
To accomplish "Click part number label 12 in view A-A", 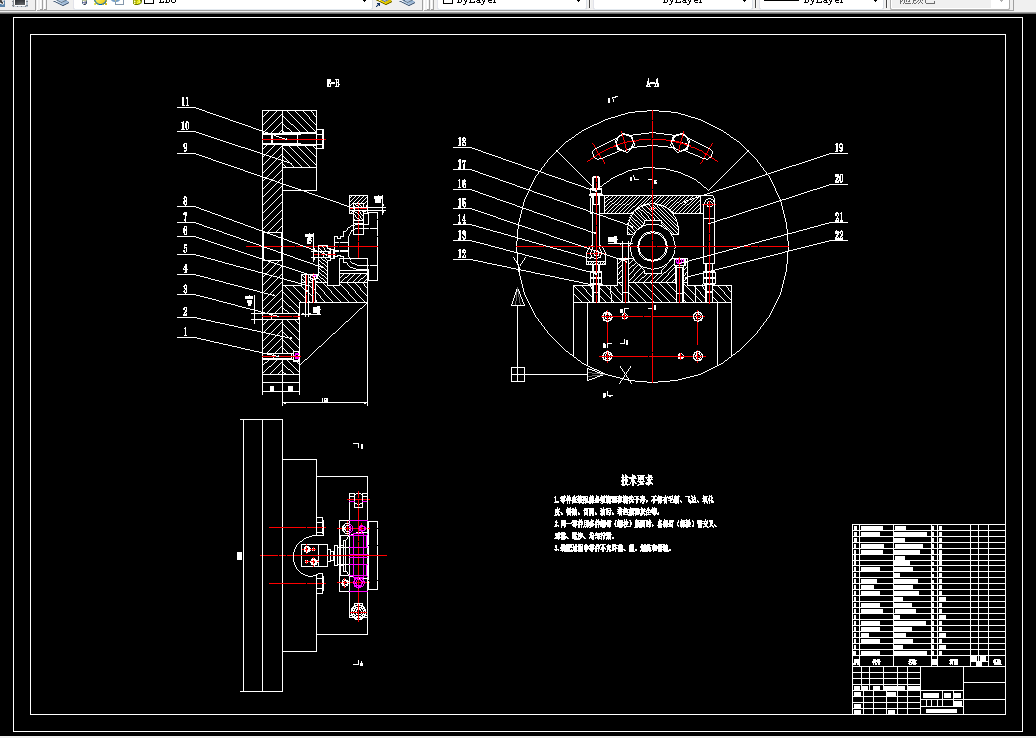I will pos(462,253).
